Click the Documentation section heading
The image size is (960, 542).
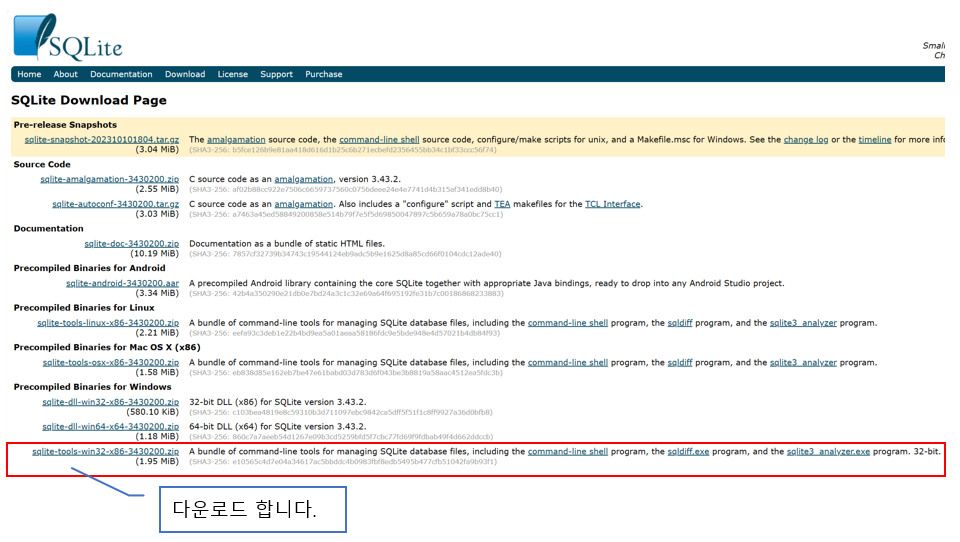coord(48,228)
